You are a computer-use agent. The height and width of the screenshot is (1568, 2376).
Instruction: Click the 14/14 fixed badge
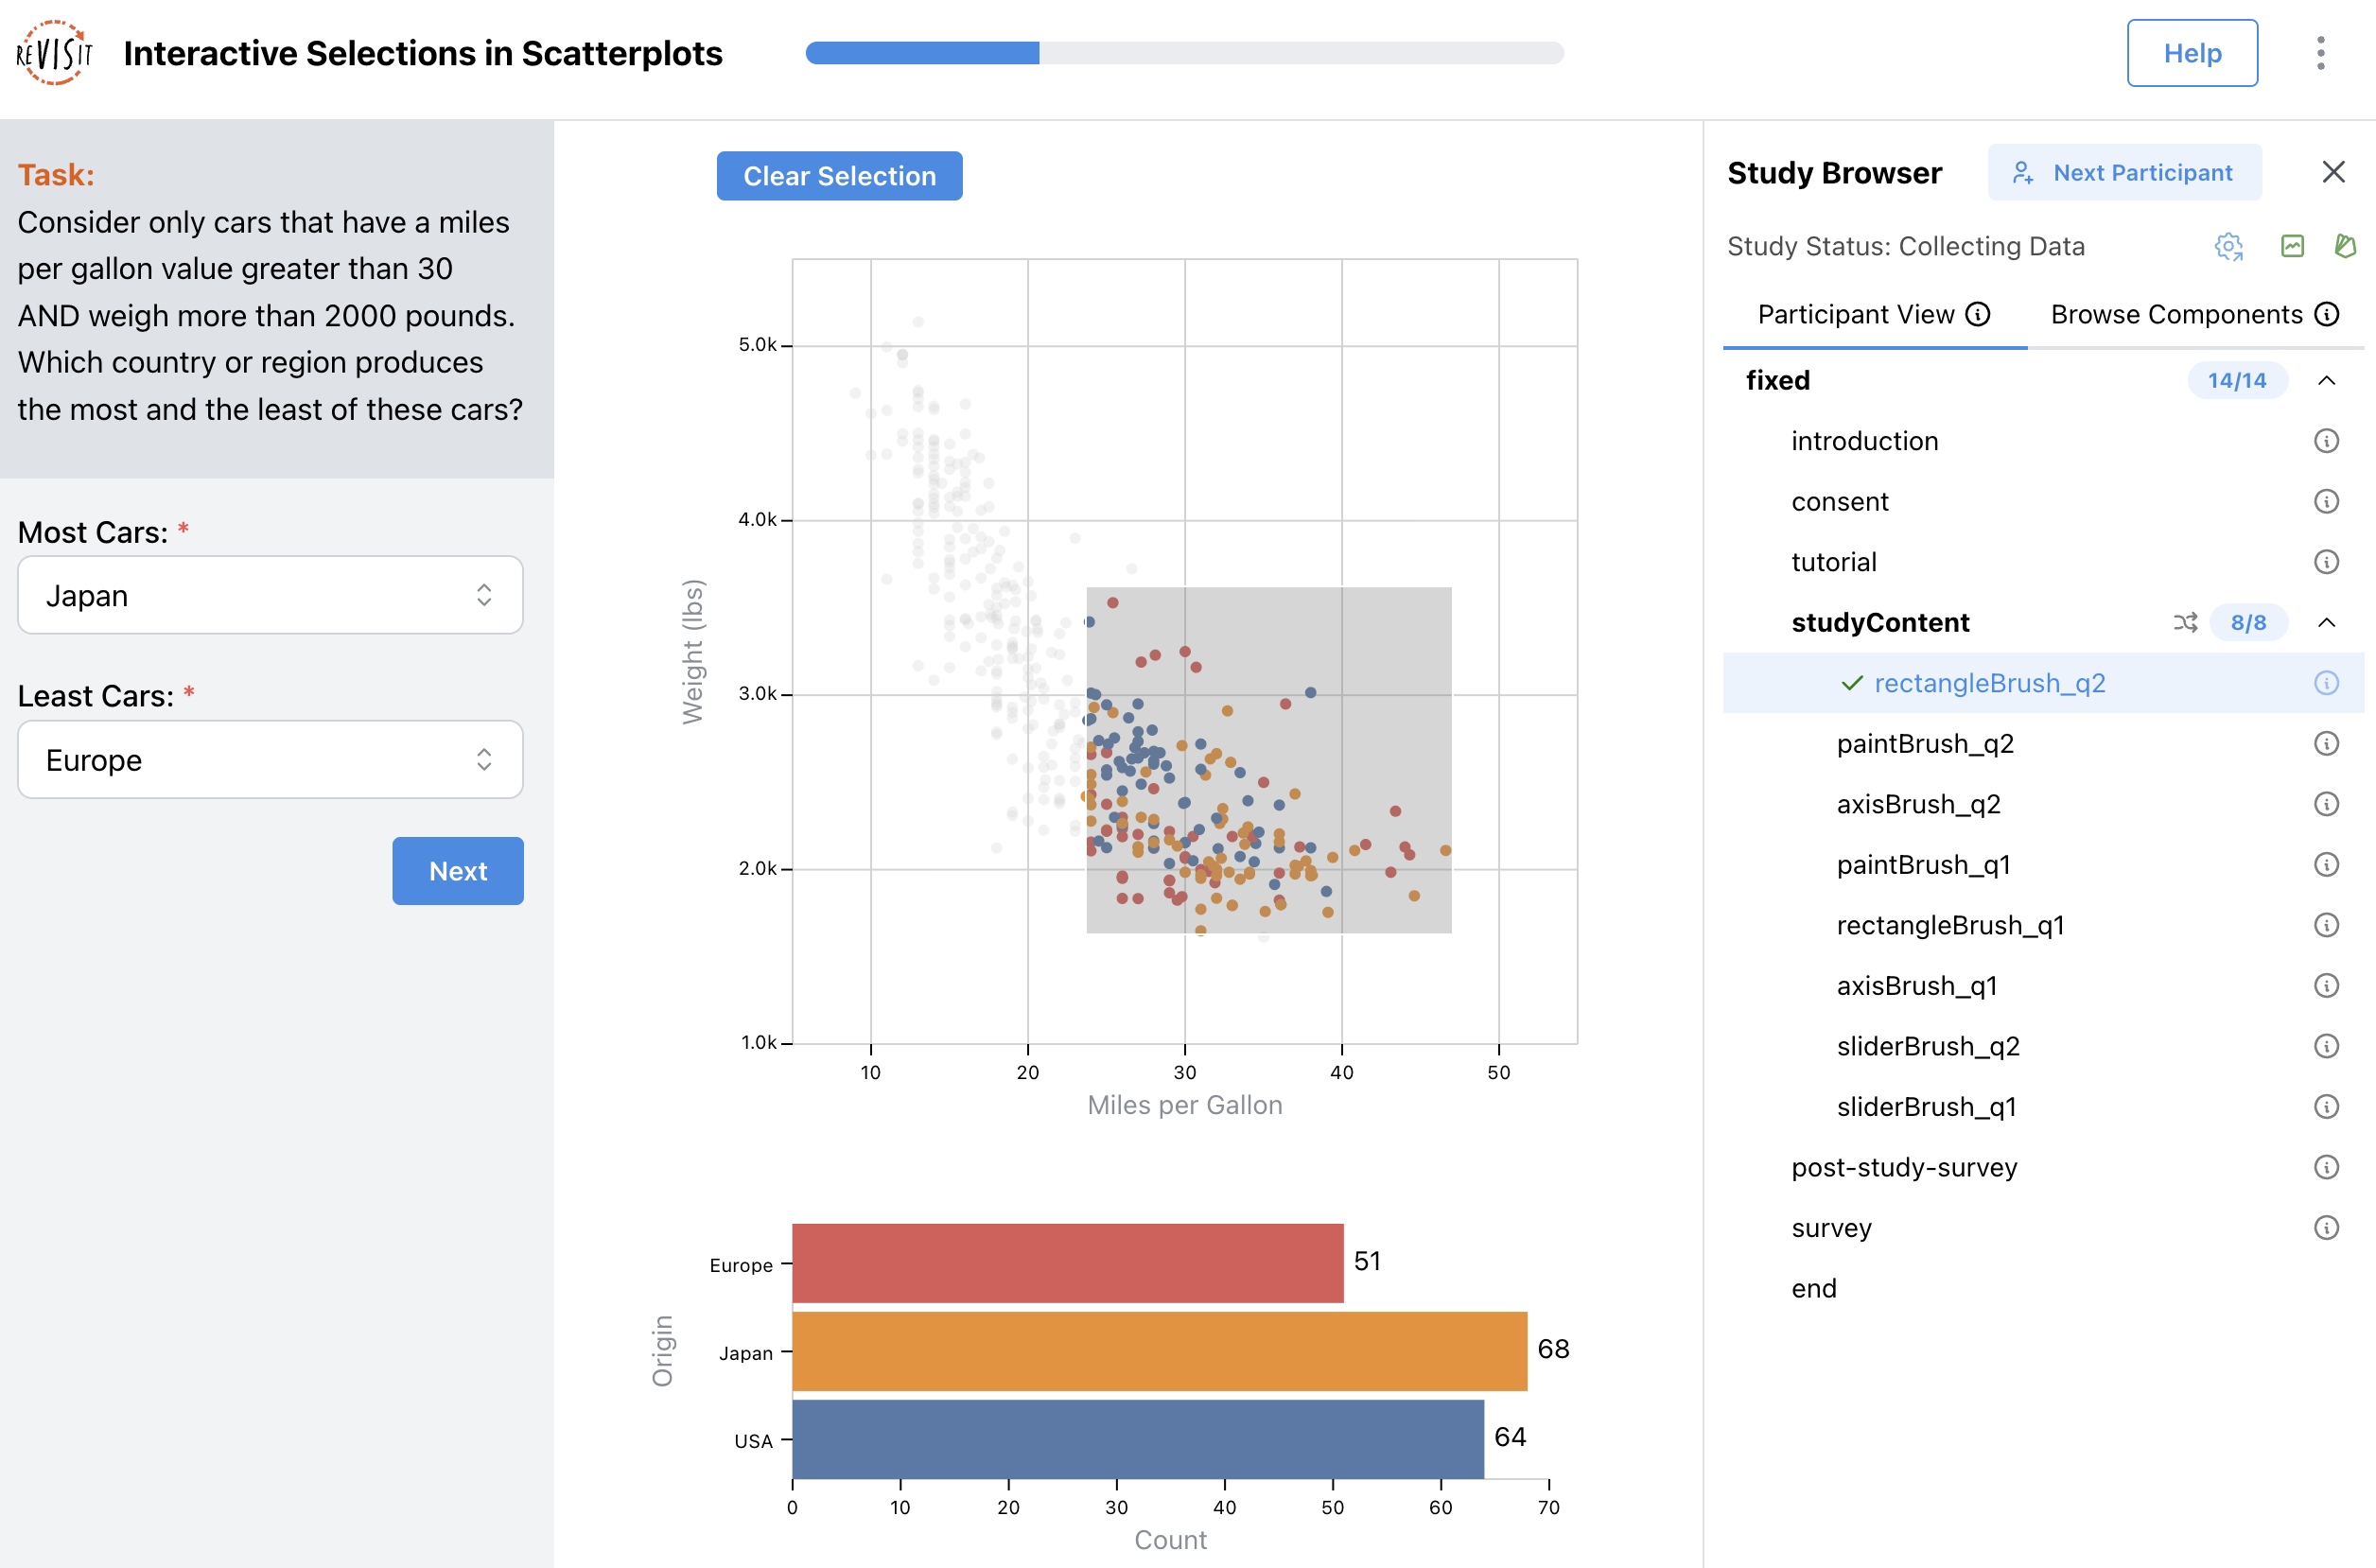point(2236,380)
